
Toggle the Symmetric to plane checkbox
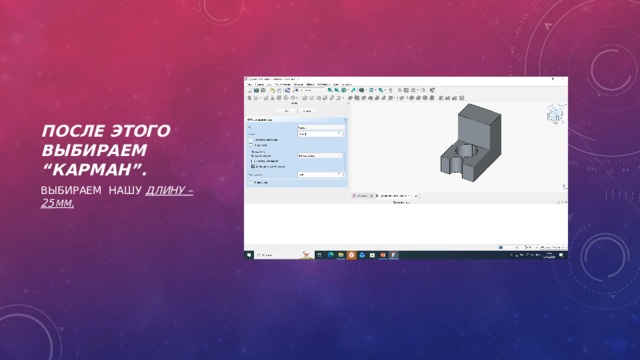point(251,140)
